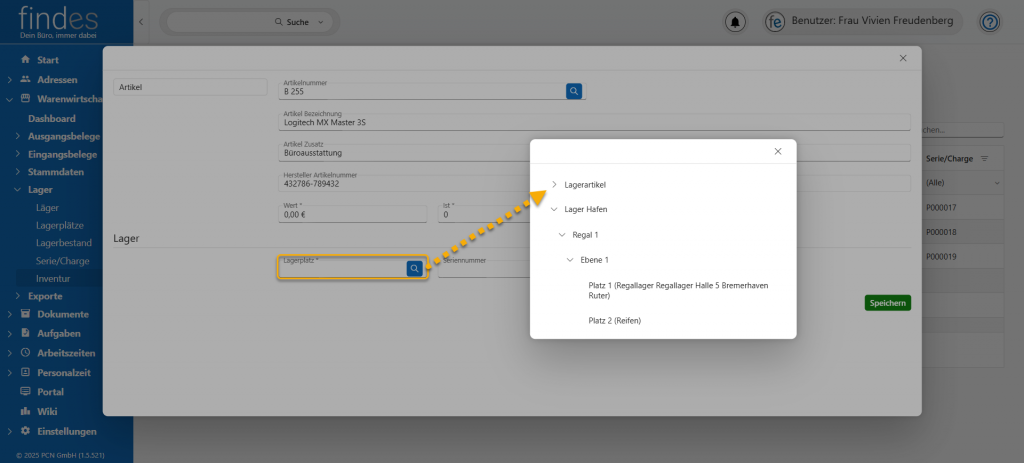Select Platz 2 (Reifen) storage location
The height and width of the screenshot is (463, 1024).
coord(614,321)
